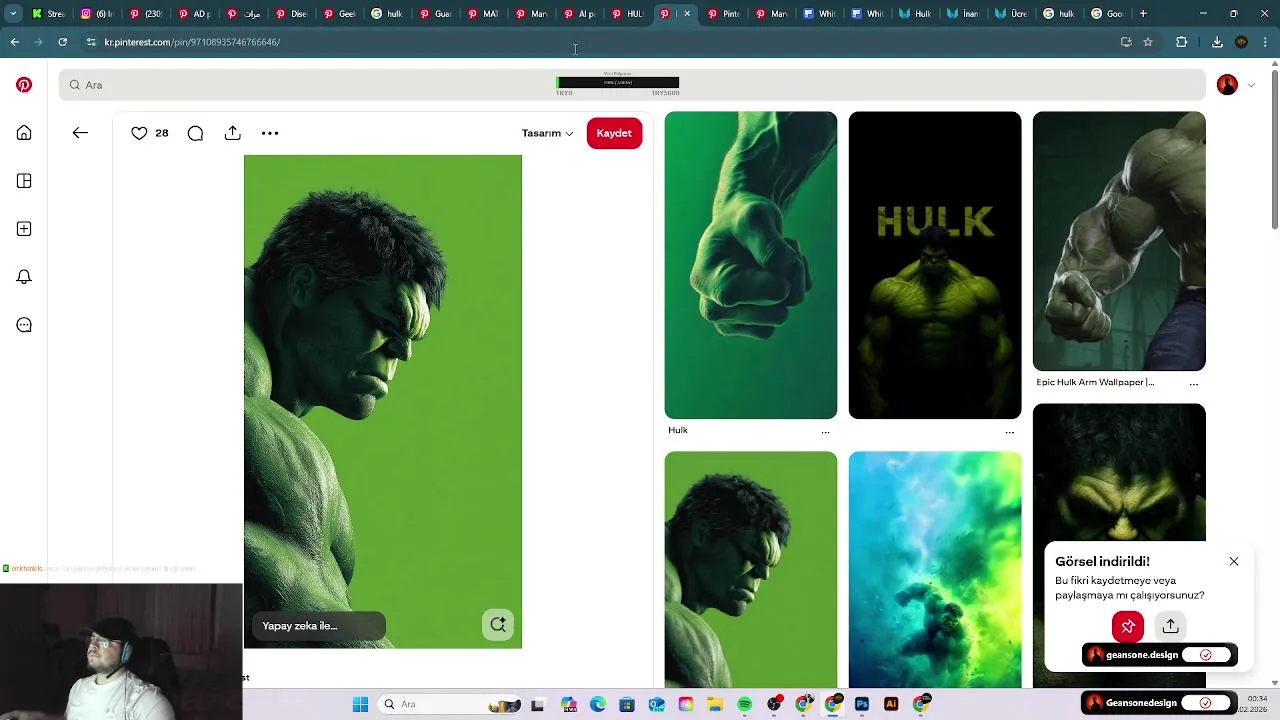Open the 'Epic Hulk Arm Wallpaper' pin title
This screenshot has width=1280, height=720.
(1095, 382)
